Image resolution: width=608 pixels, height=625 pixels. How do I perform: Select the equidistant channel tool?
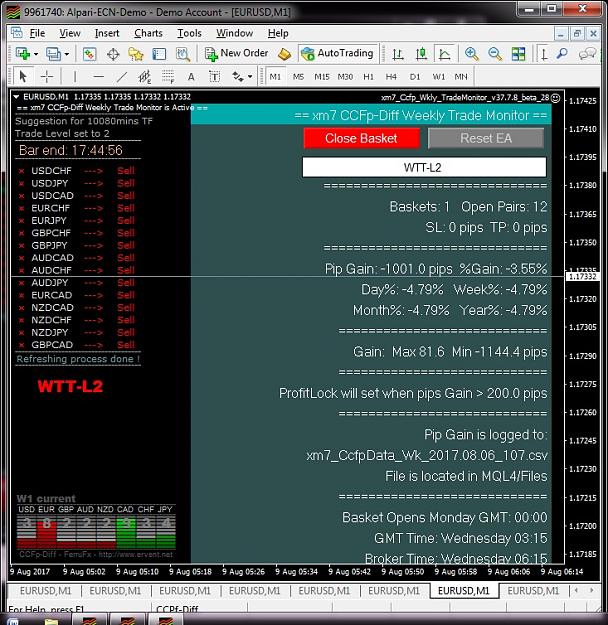[x=144, y=77]
